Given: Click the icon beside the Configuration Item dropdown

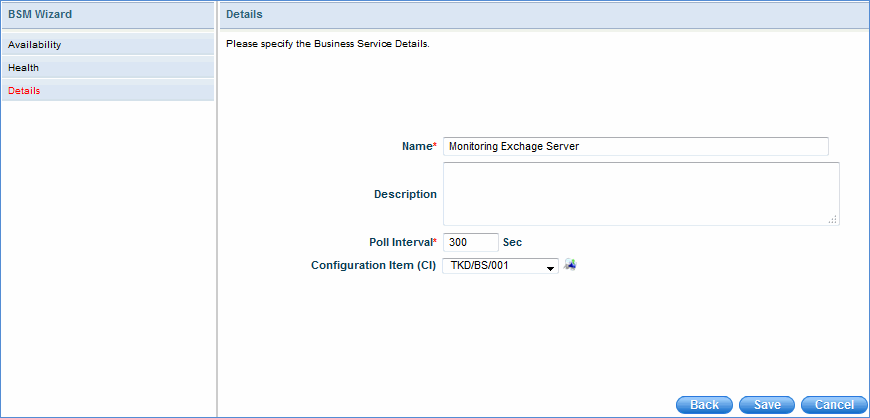Looking at the screenshot, I should [571, 265].
